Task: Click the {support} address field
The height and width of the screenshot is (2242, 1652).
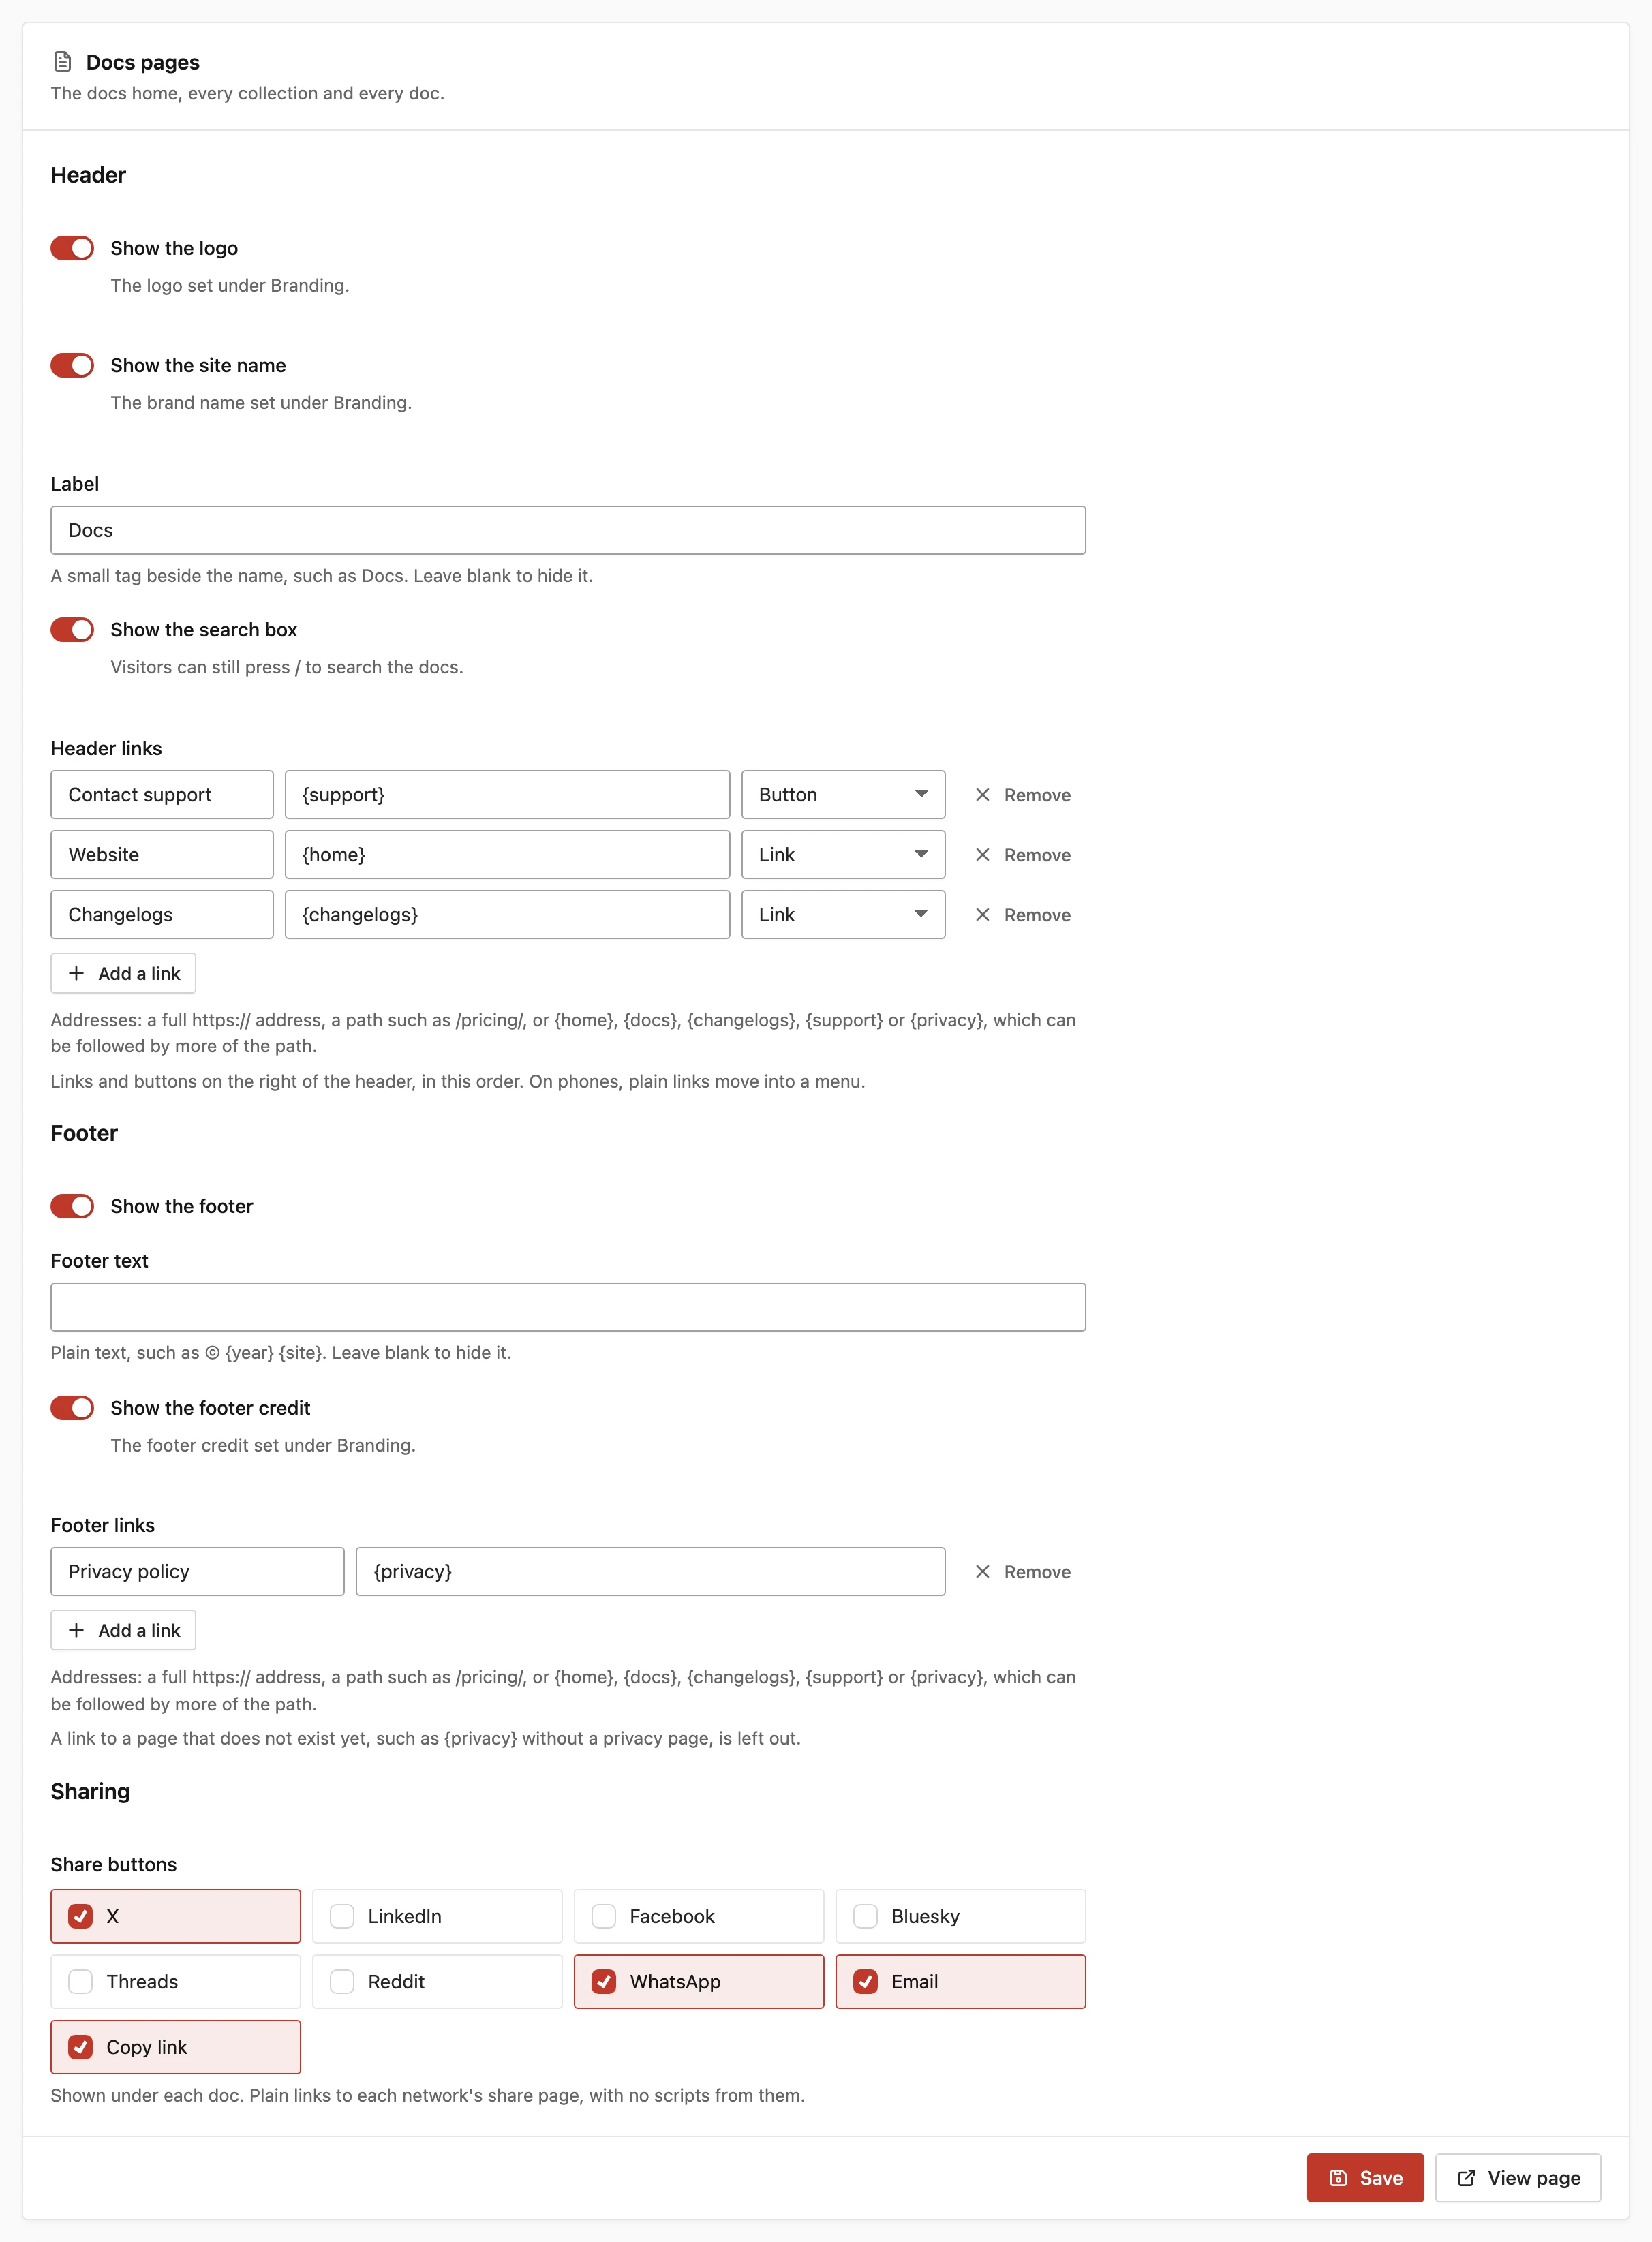Action: (507, 795)
